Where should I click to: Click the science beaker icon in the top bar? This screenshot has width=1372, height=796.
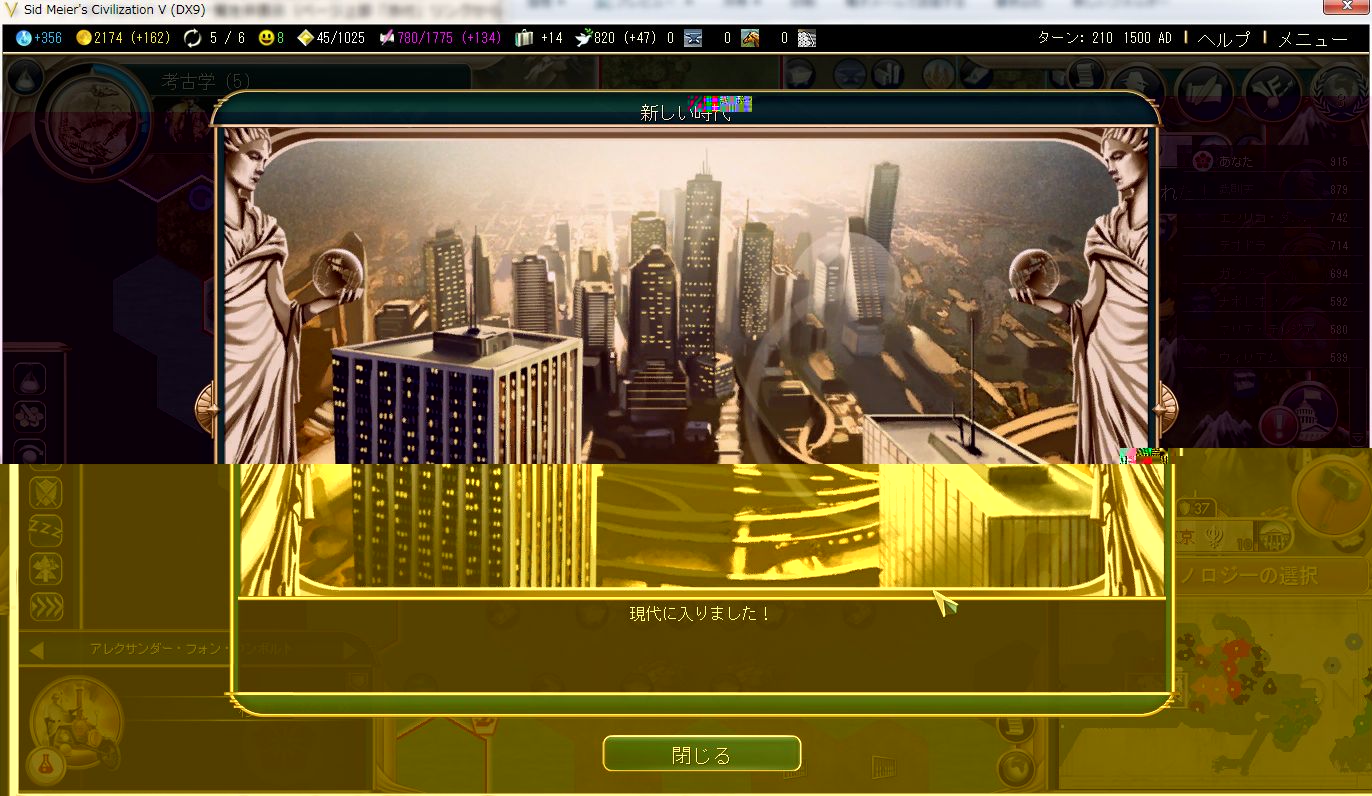coord(24,39)
